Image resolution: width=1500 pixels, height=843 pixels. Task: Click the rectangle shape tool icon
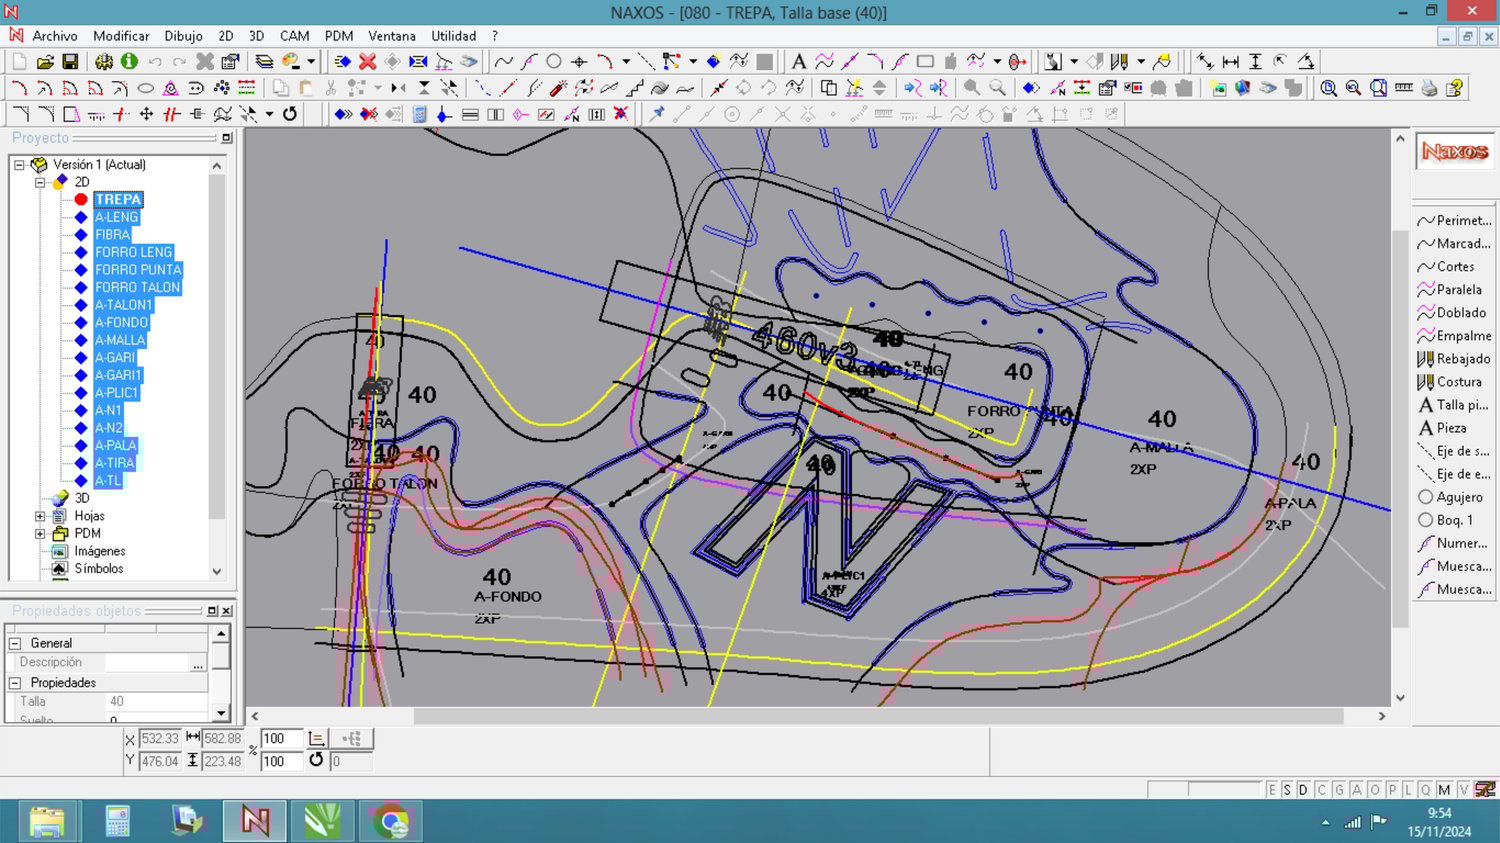(925, 62)
